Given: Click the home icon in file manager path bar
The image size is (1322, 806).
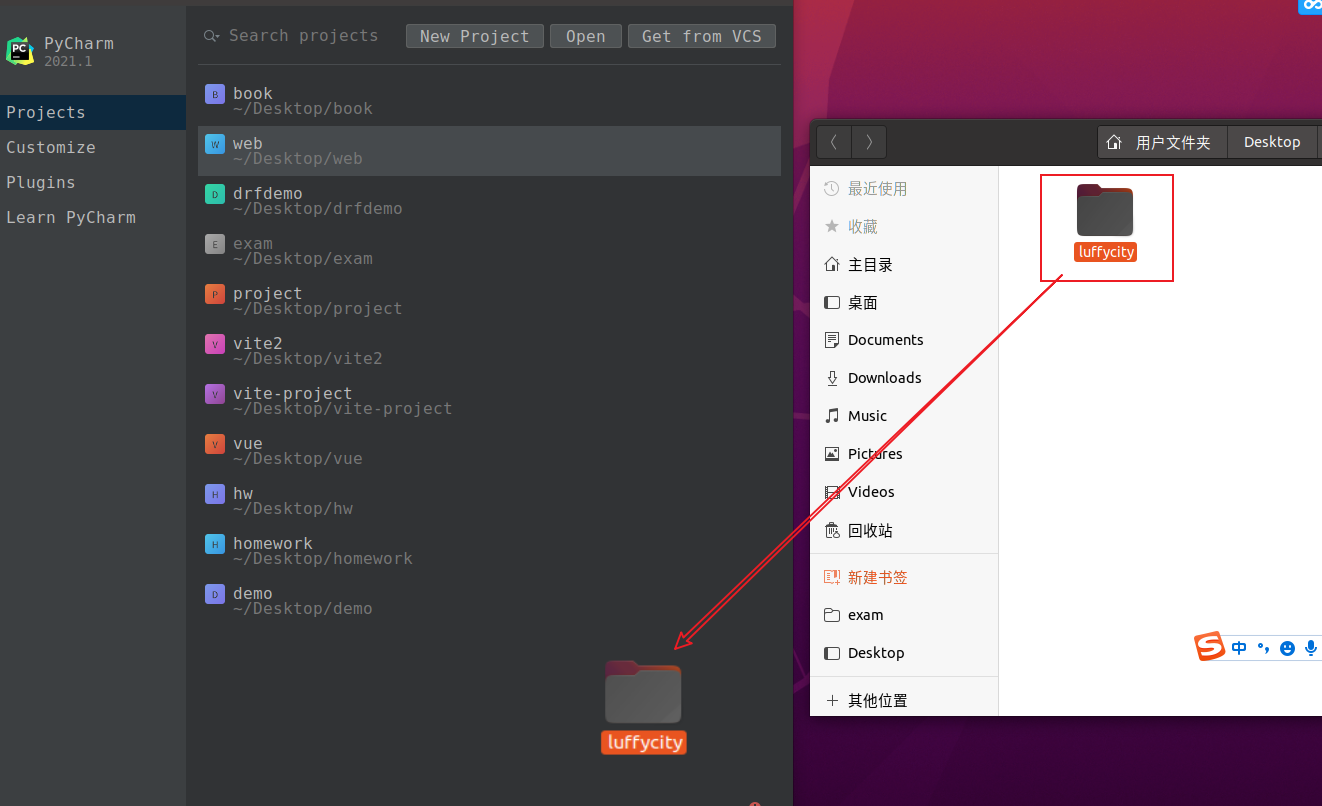Looking at the screenshot, I should (x=1114, y=142).
